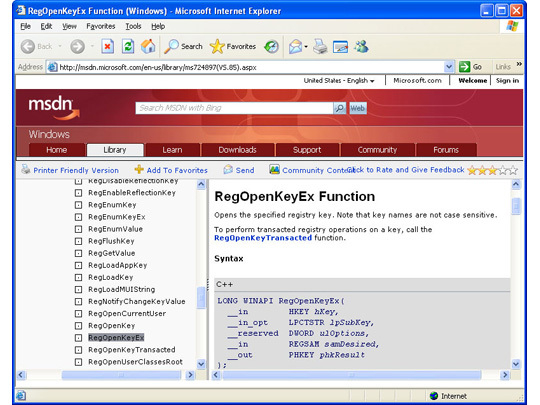
Task: Select RegOpenCurrentUser in the tree
Action: (127, 313)
